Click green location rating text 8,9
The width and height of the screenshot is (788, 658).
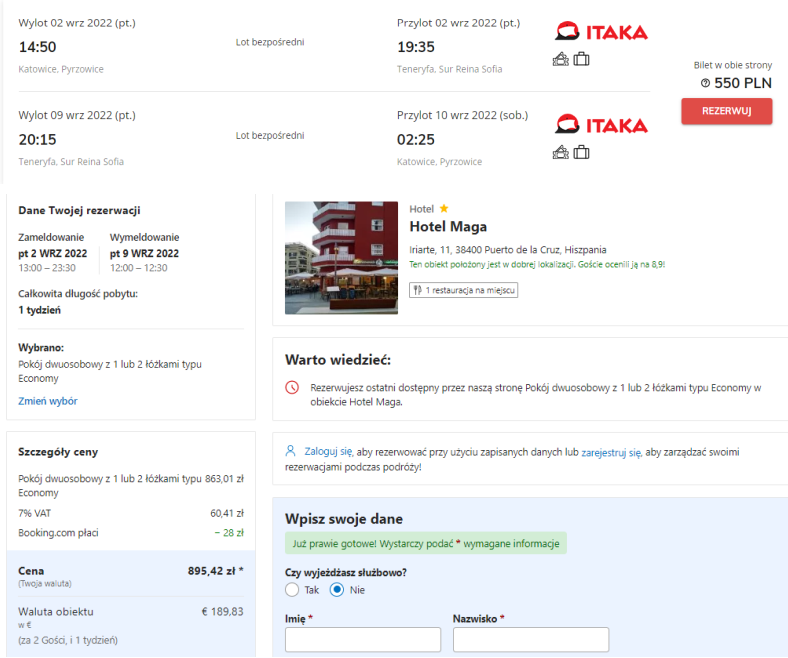[x=537, y=264]
